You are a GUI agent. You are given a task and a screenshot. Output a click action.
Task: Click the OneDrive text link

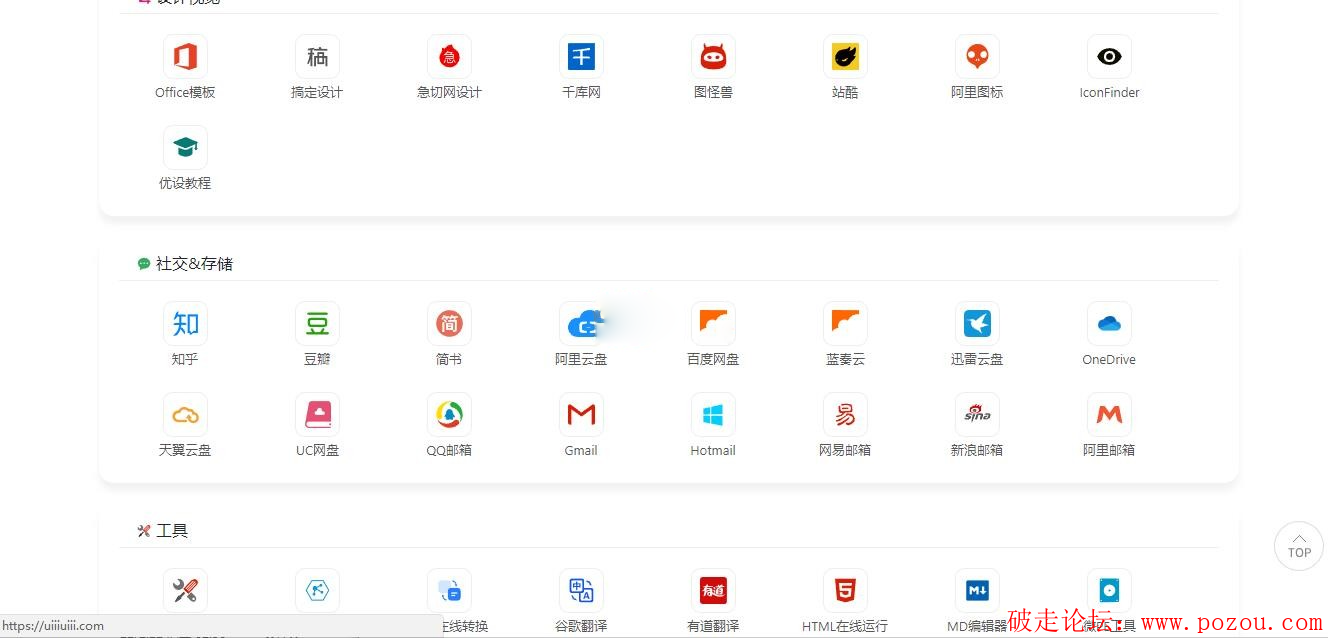click(x=1109, y=360)
